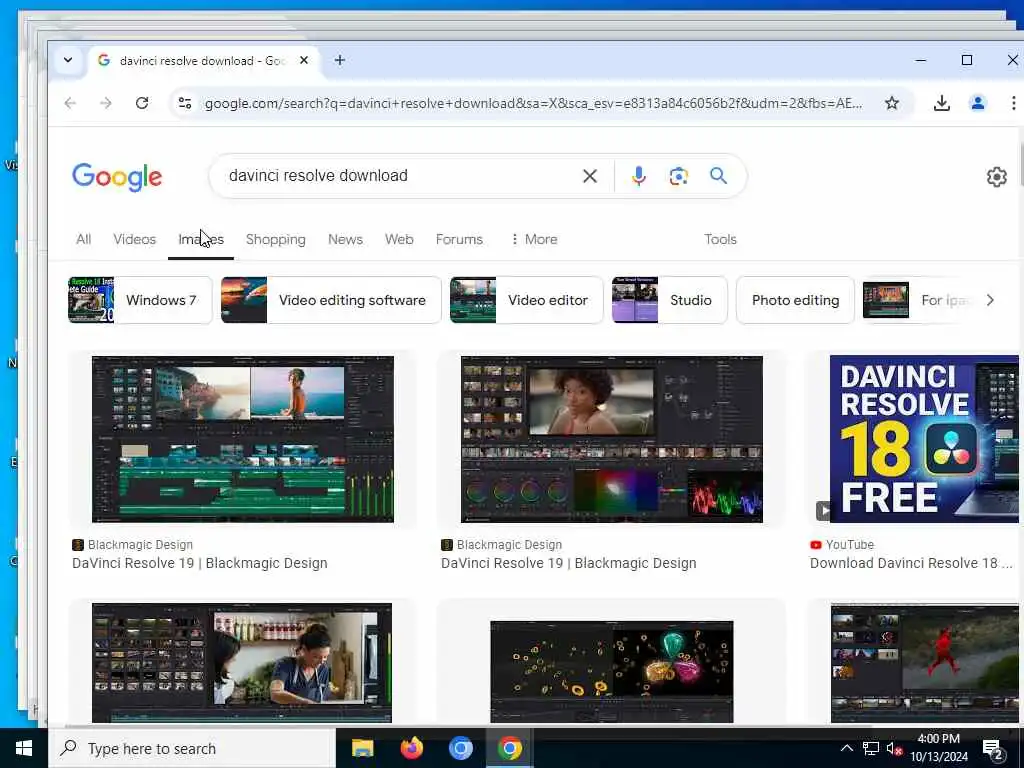This screenshot has height=768, width=1024.
Task: Open first DaVinci Resolve 19 | Blackmagic Design link
Action: click(200, 563)
